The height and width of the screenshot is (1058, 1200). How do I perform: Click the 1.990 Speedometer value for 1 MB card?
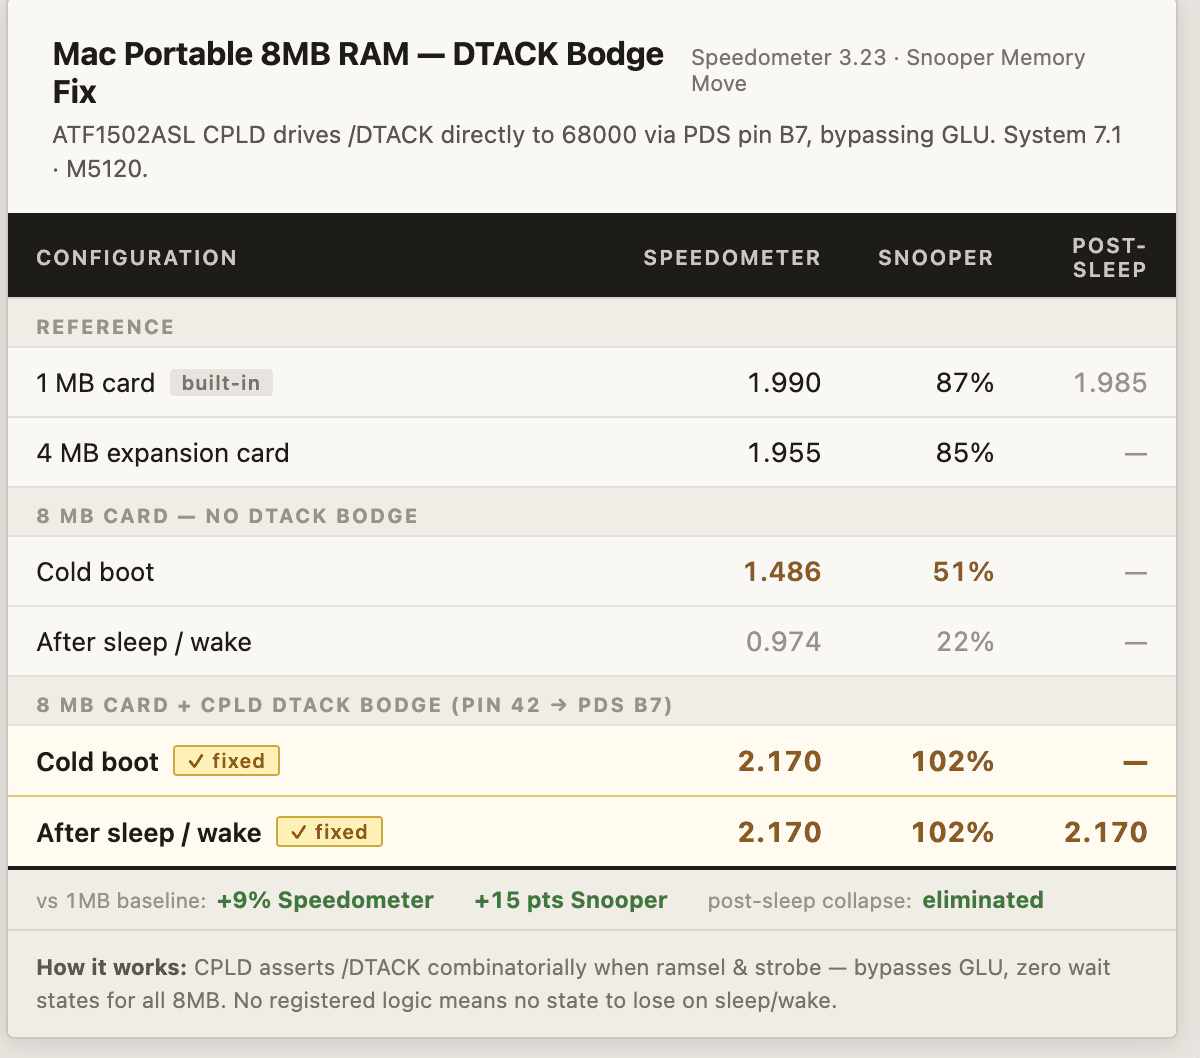[x=784, y=383]
